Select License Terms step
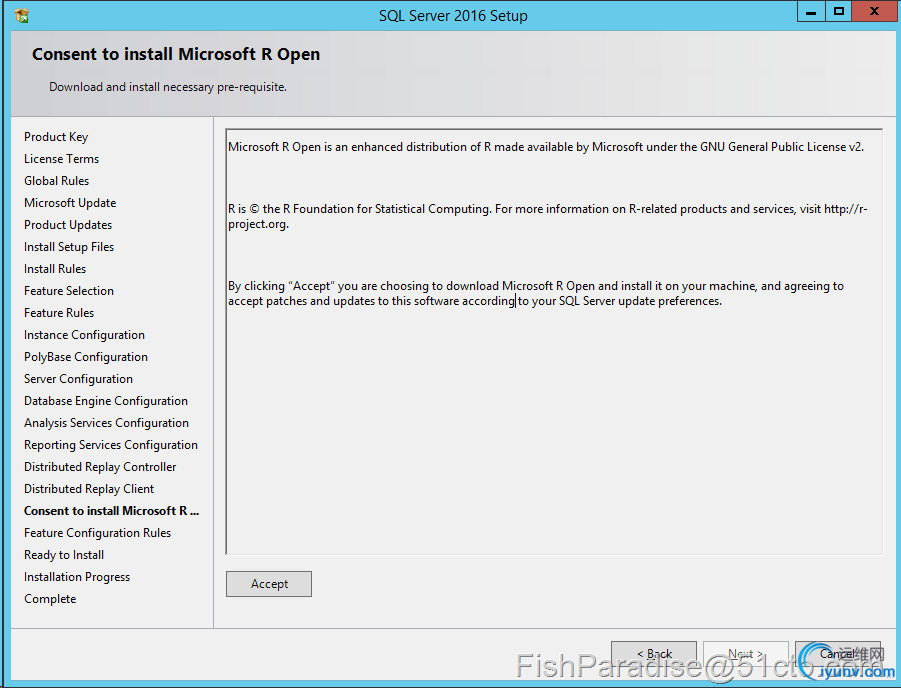The width and height of the screenshot is (901, 688). click(61, 159)
